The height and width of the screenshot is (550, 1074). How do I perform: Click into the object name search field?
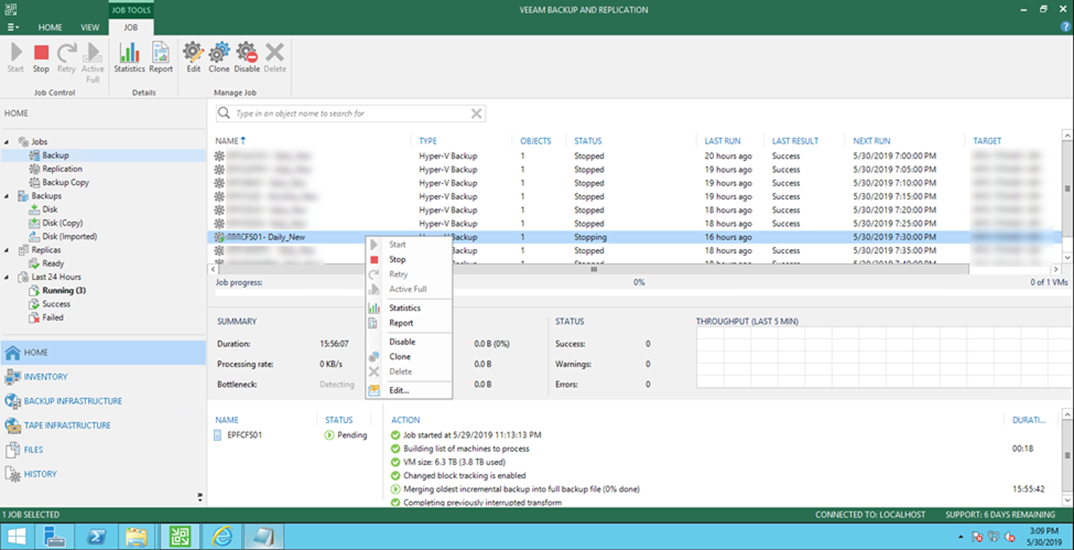click(x=349, y=114)
